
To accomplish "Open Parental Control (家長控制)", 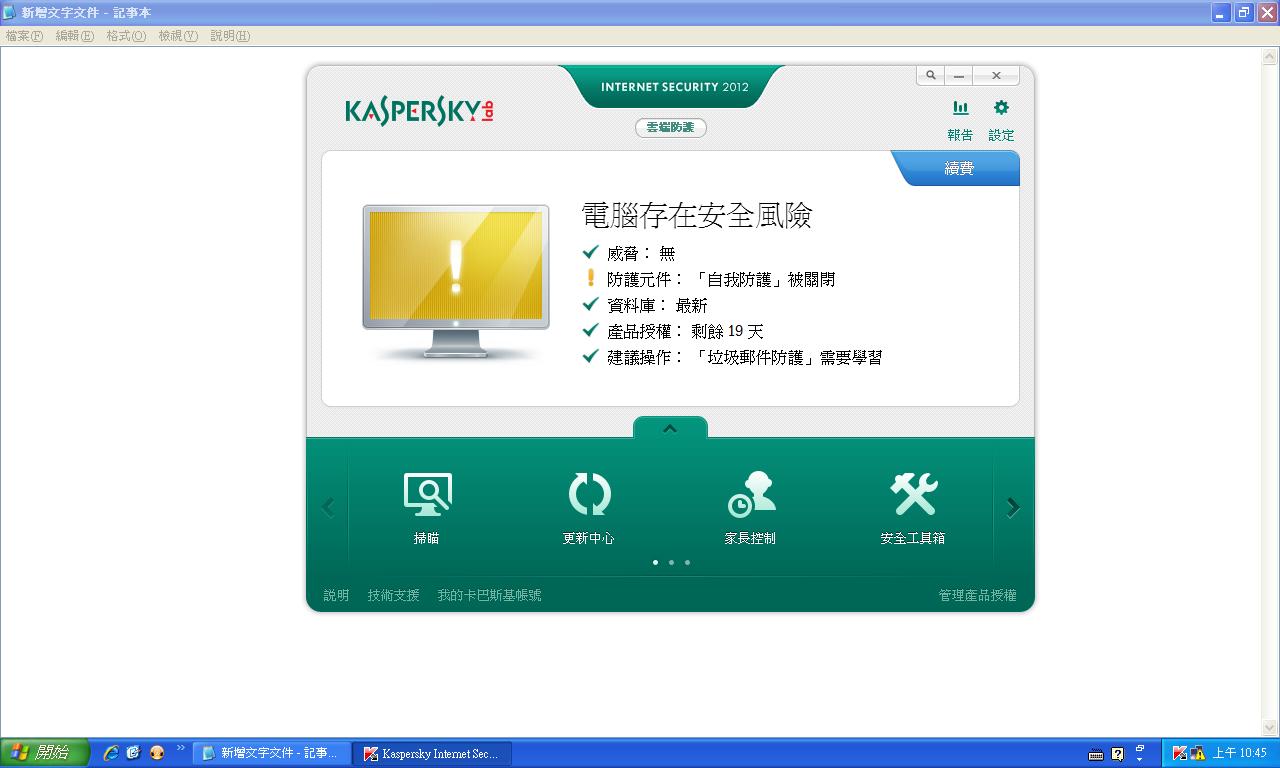I will pos(751,505).
